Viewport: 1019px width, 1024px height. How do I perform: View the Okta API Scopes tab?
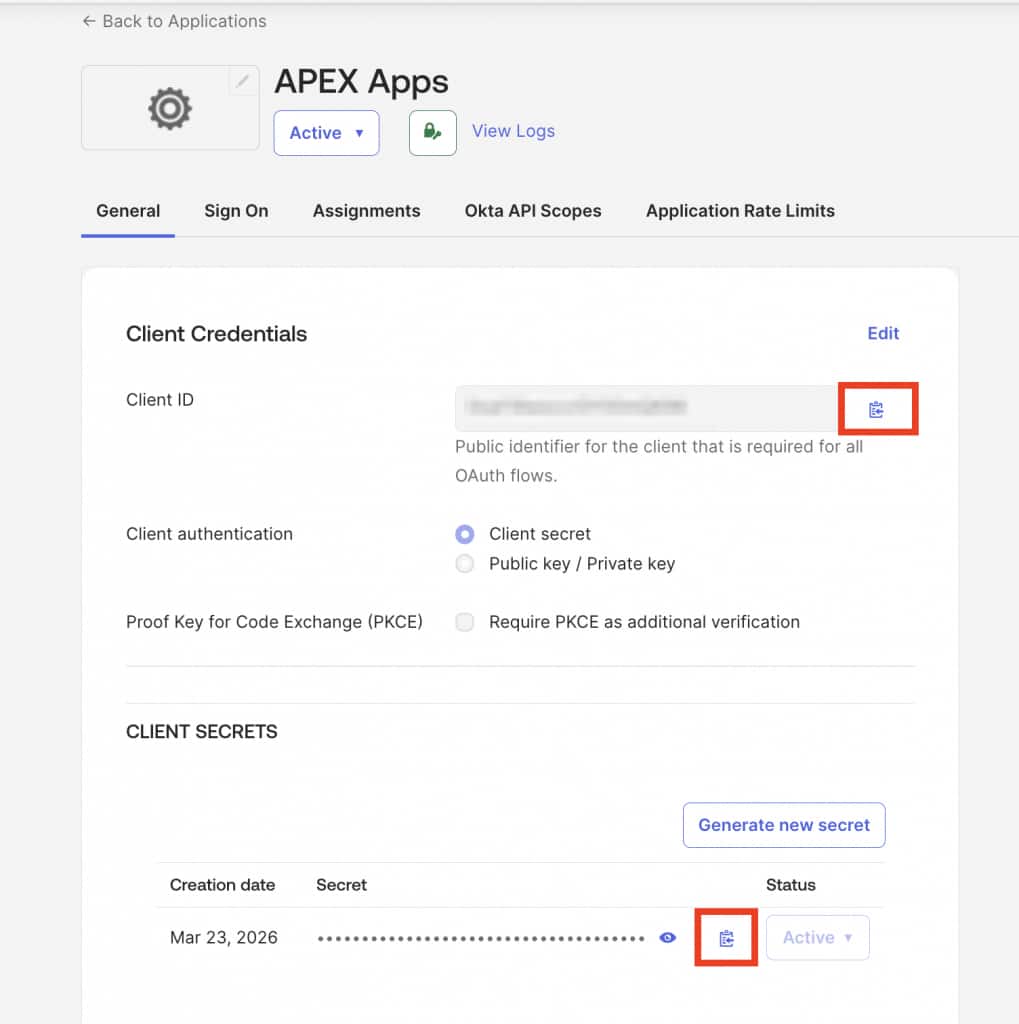532,210
